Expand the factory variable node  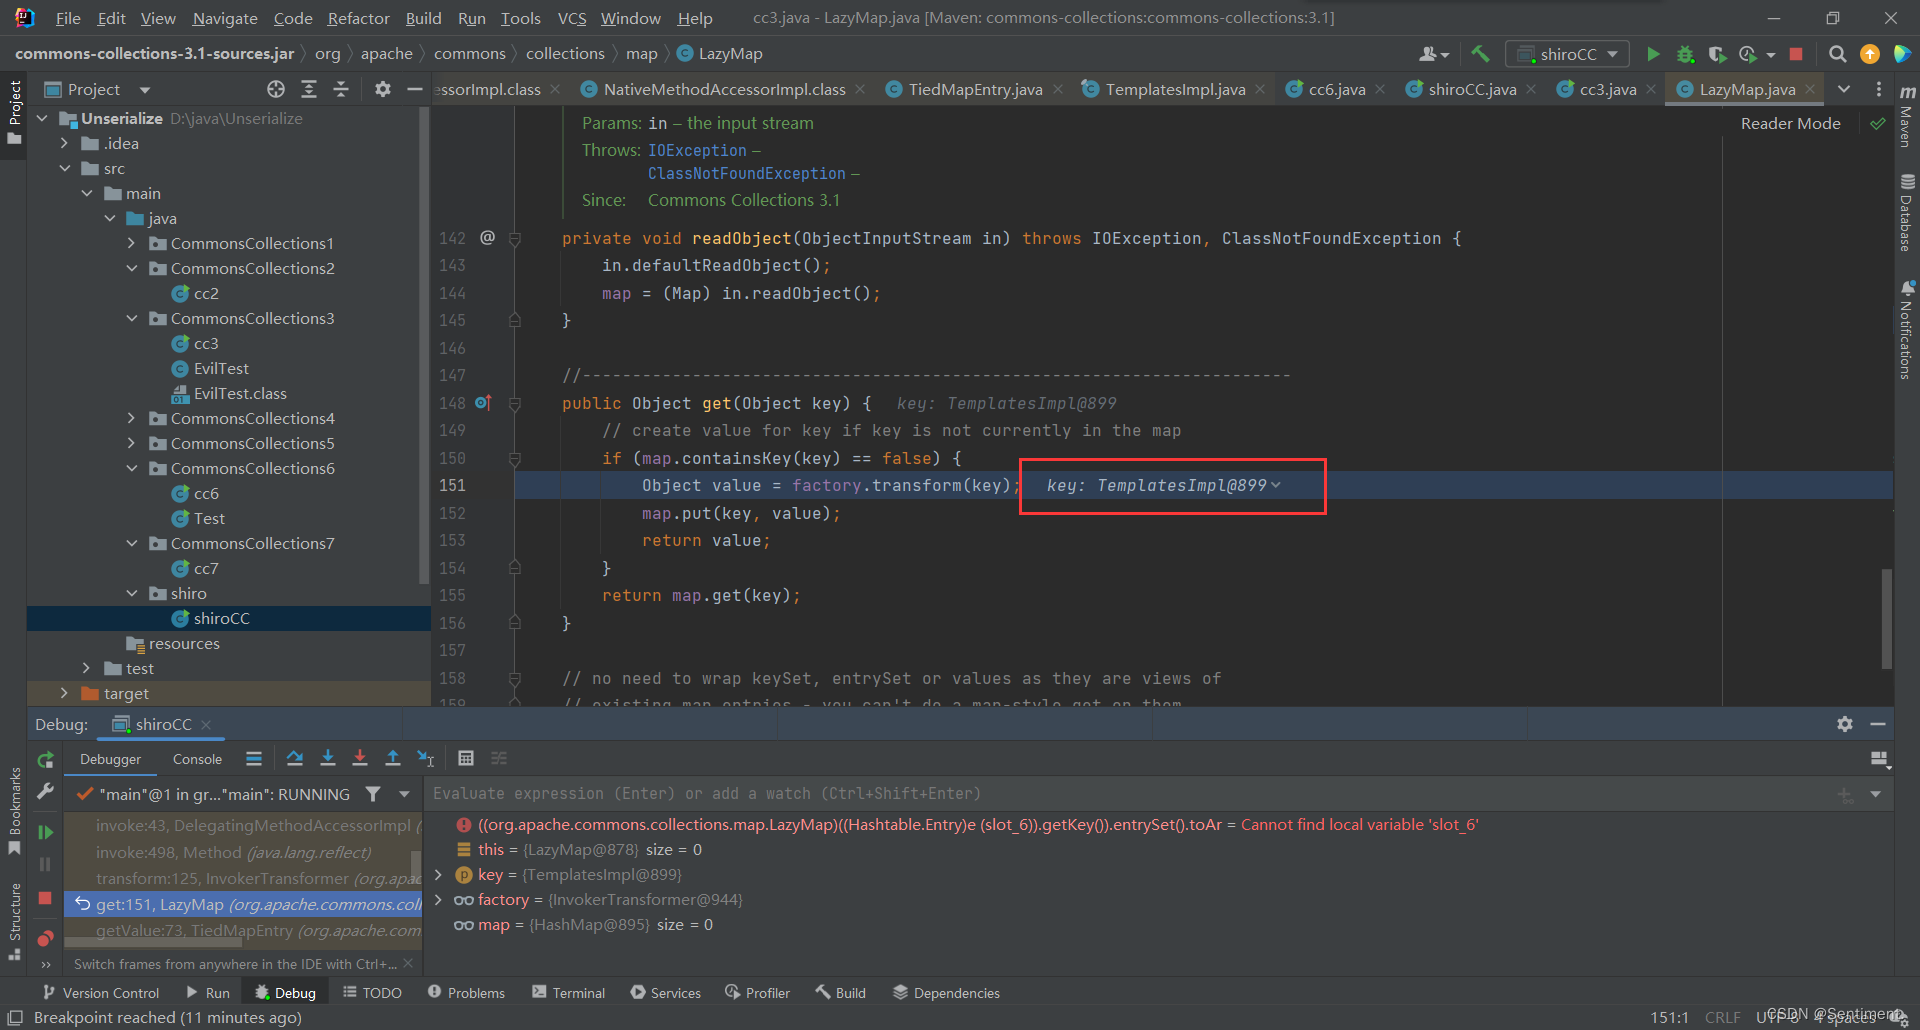click(x=438, y=900)
